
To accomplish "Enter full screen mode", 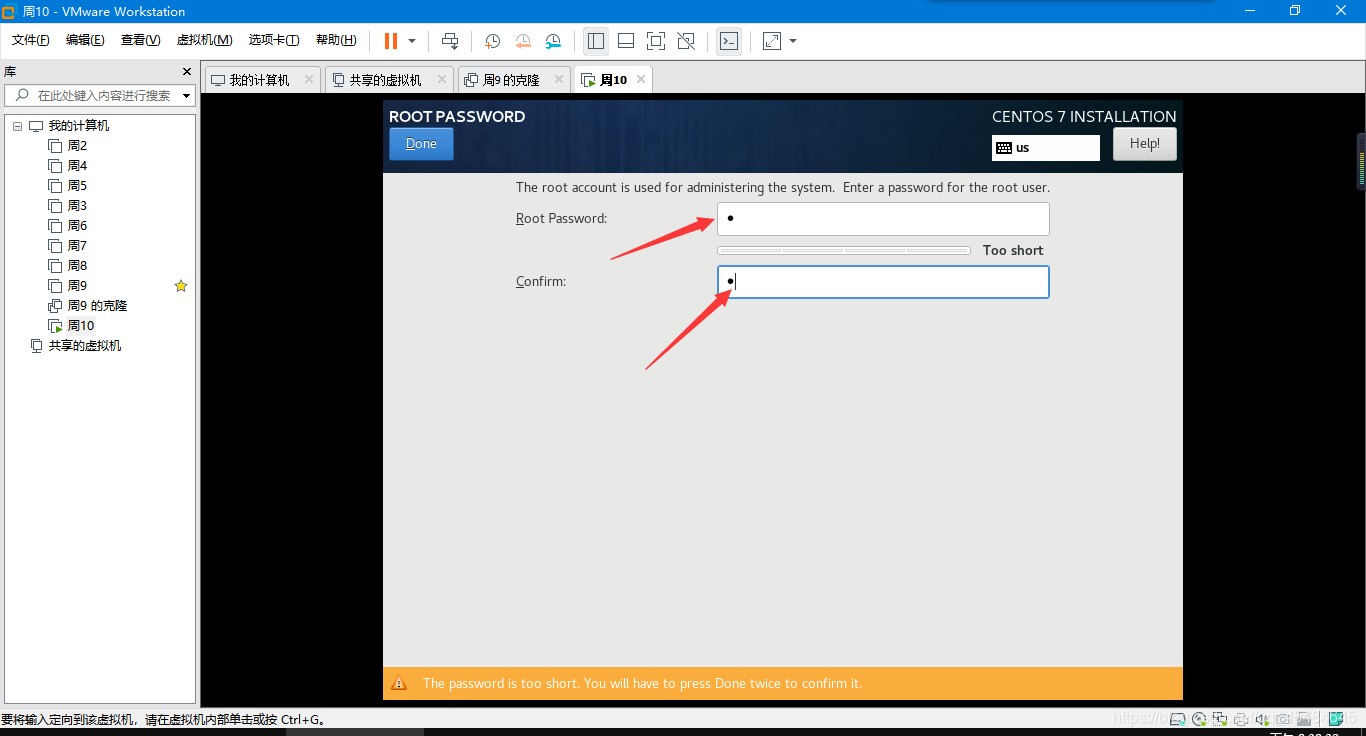I will pos(656,41).
